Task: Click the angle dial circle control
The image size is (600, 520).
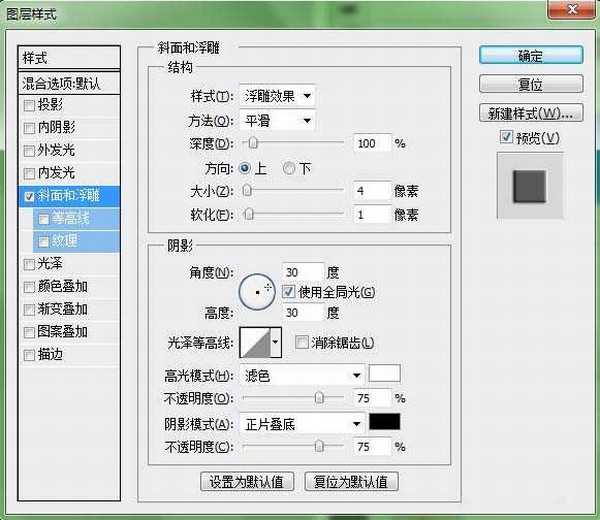Action: point(258,290)
